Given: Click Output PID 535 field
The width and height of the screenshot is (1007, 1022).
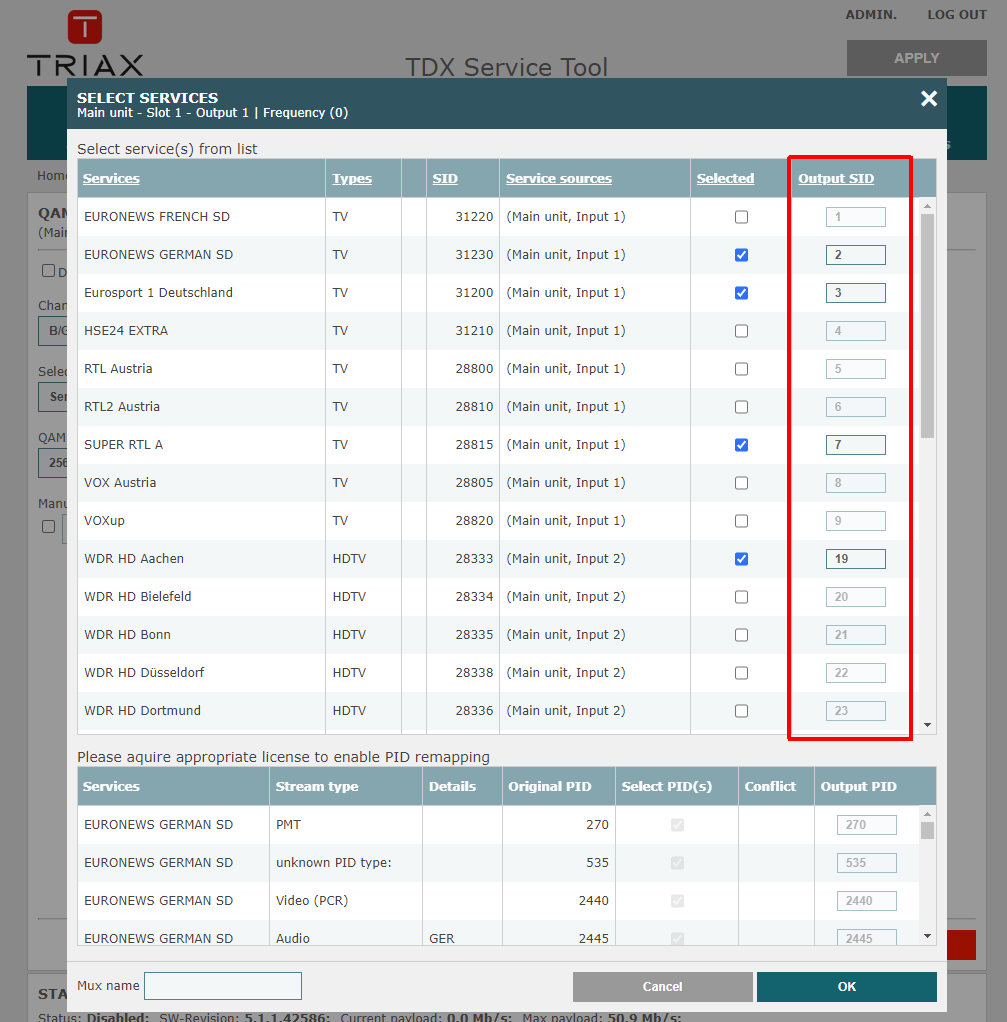Looking at the screenshot, I should click(867, 862).
